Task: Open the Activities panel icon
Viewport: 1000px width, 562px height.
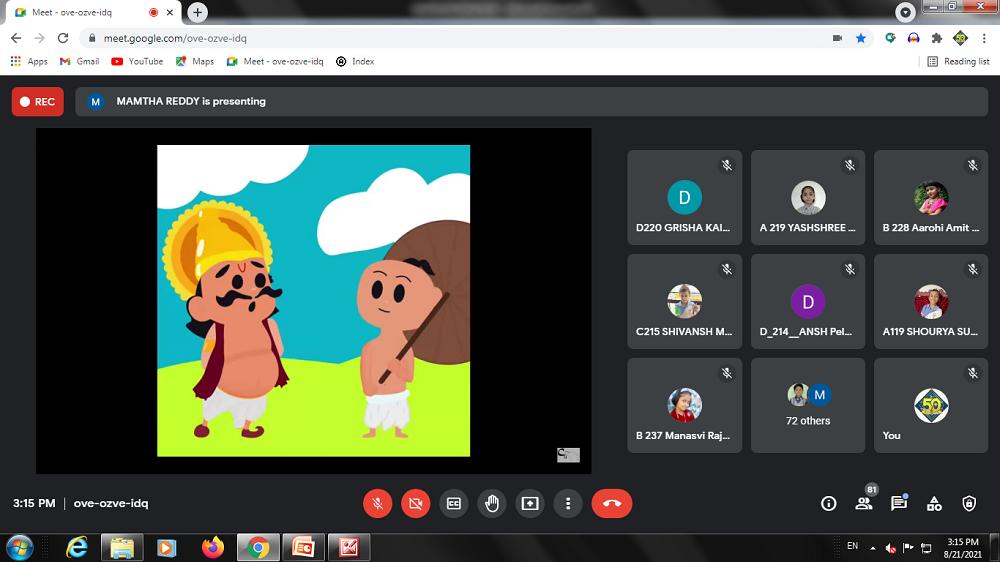Action: pyautogui.click(x=934, y=504)
